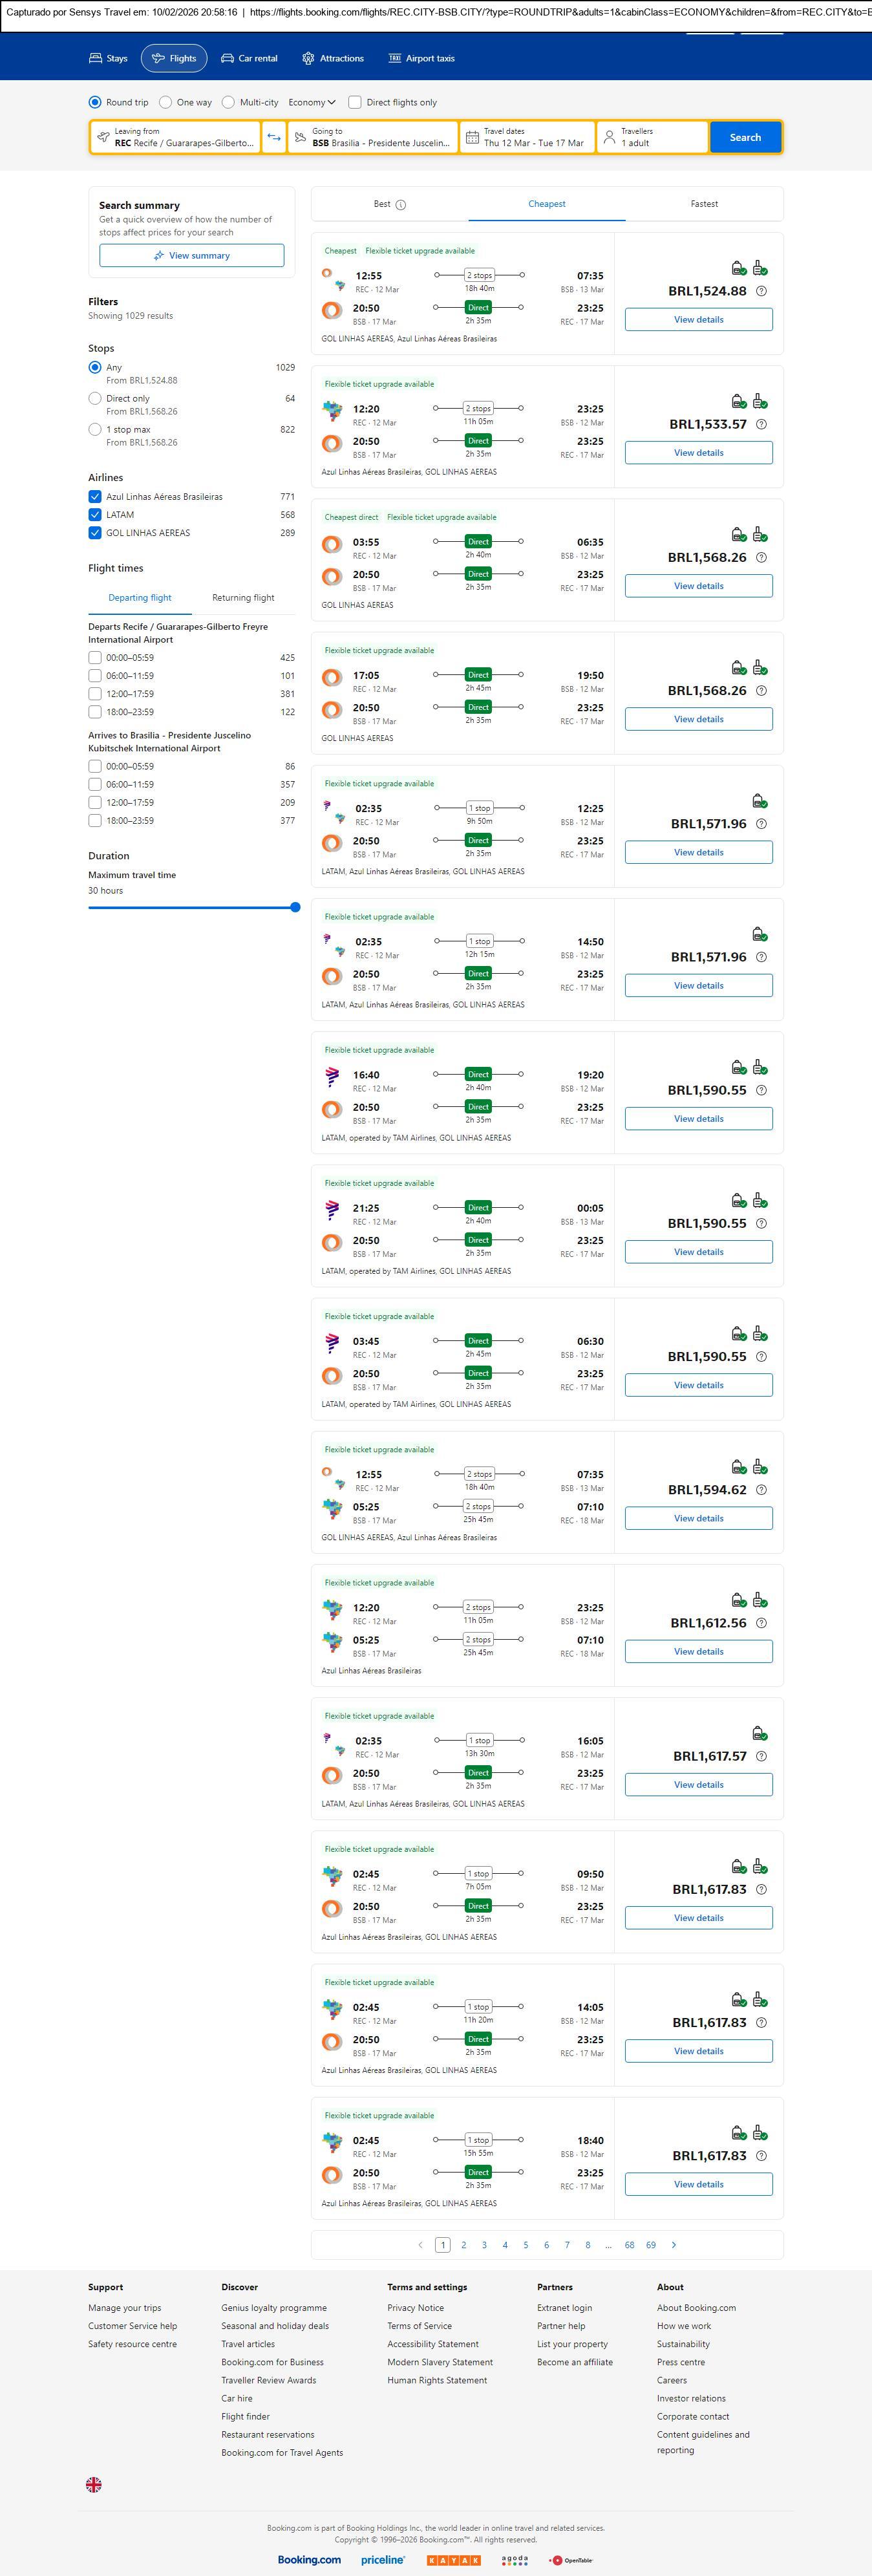The width and height of the screenshot is (872, 2576).
Task: Uncheck the LATAM airline filter
Action: click(95, 515)
